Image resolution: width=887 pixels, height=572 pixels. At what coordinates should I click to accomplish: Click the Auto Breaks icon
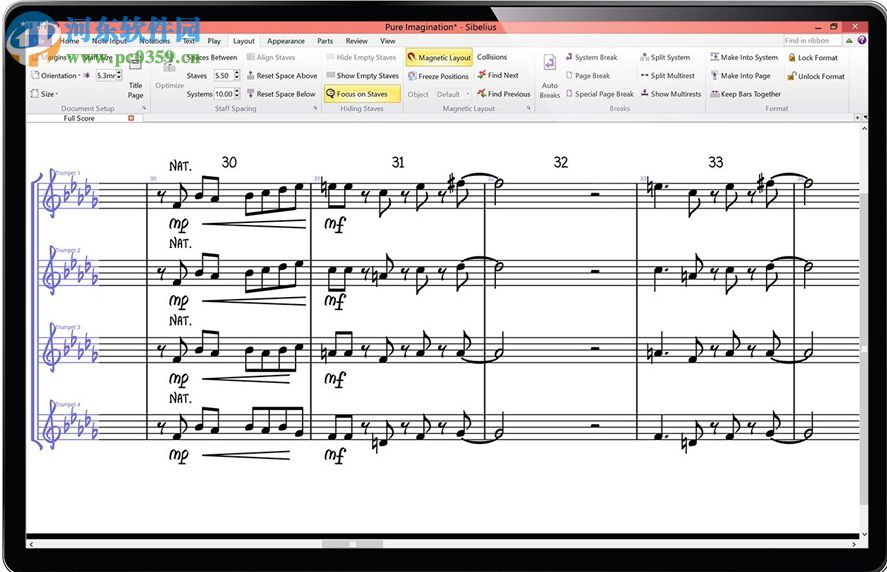click(549, 62)
